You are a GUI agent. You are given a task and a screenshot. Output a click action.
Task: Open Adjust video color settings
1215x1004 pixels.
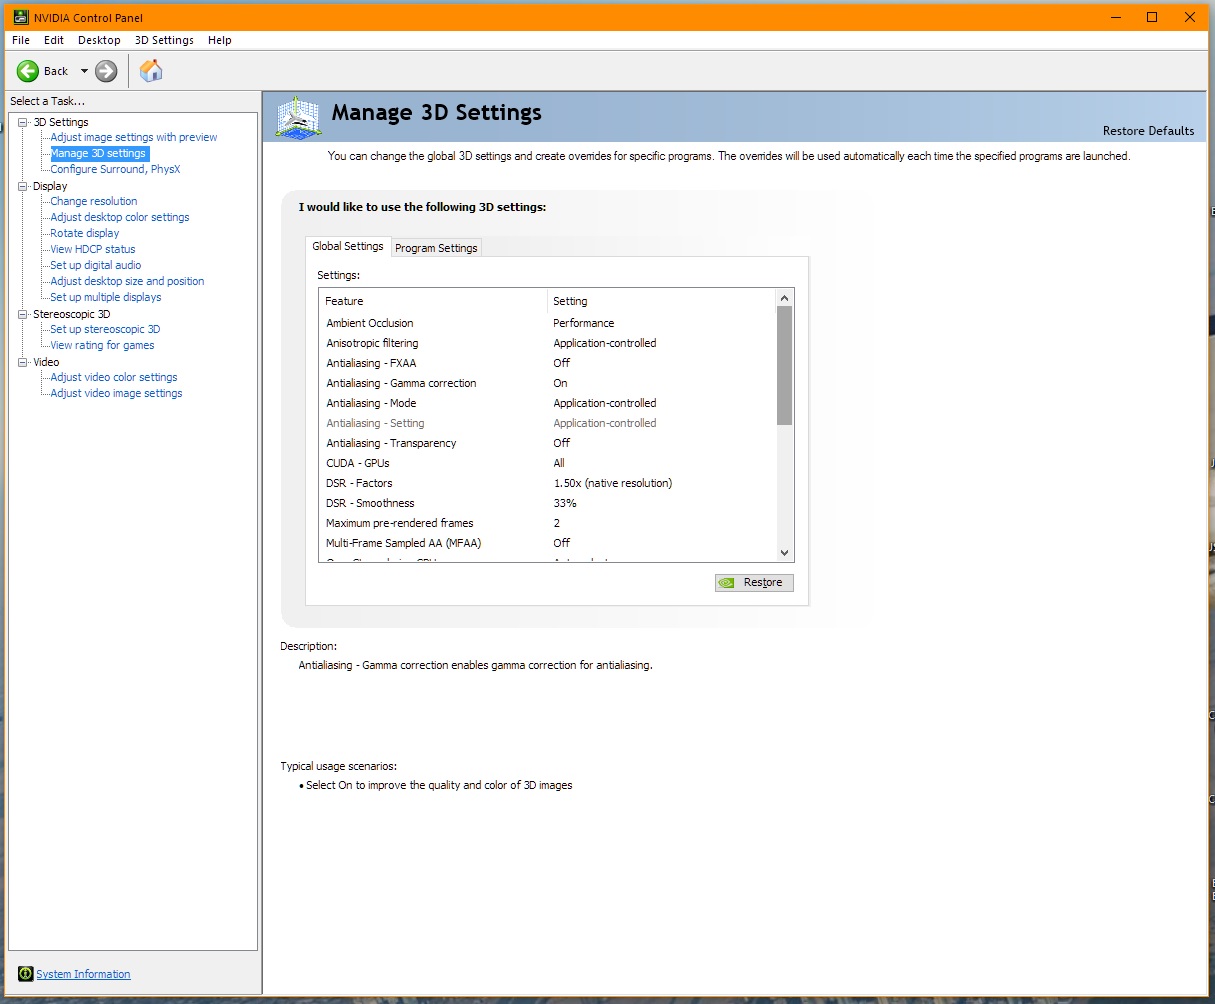coord(114,377)
